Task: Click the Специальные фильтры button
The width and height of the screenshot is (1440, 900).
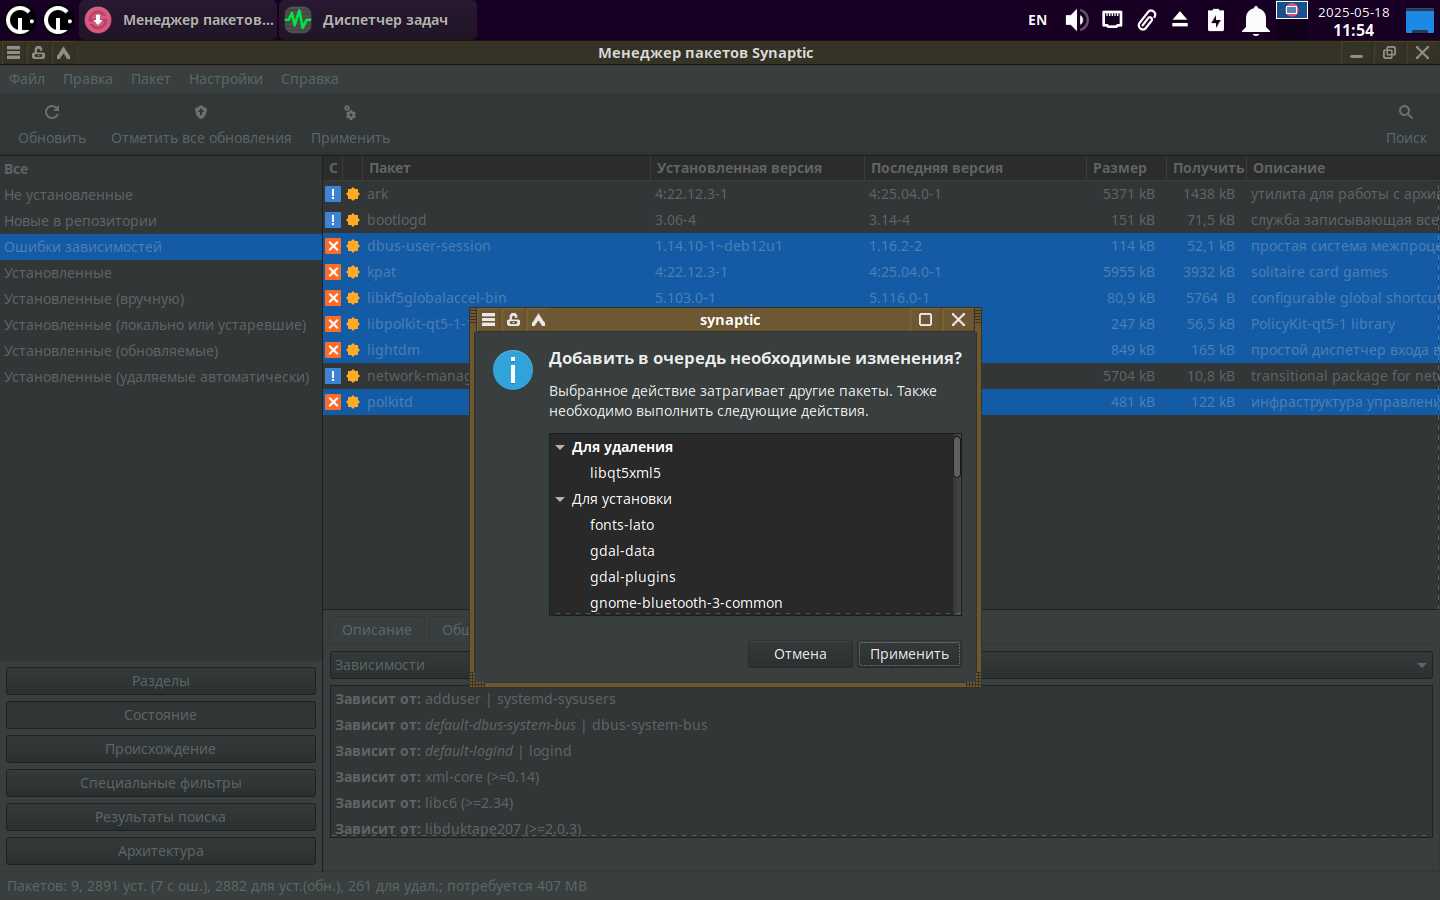Action: tap(161, 783)
